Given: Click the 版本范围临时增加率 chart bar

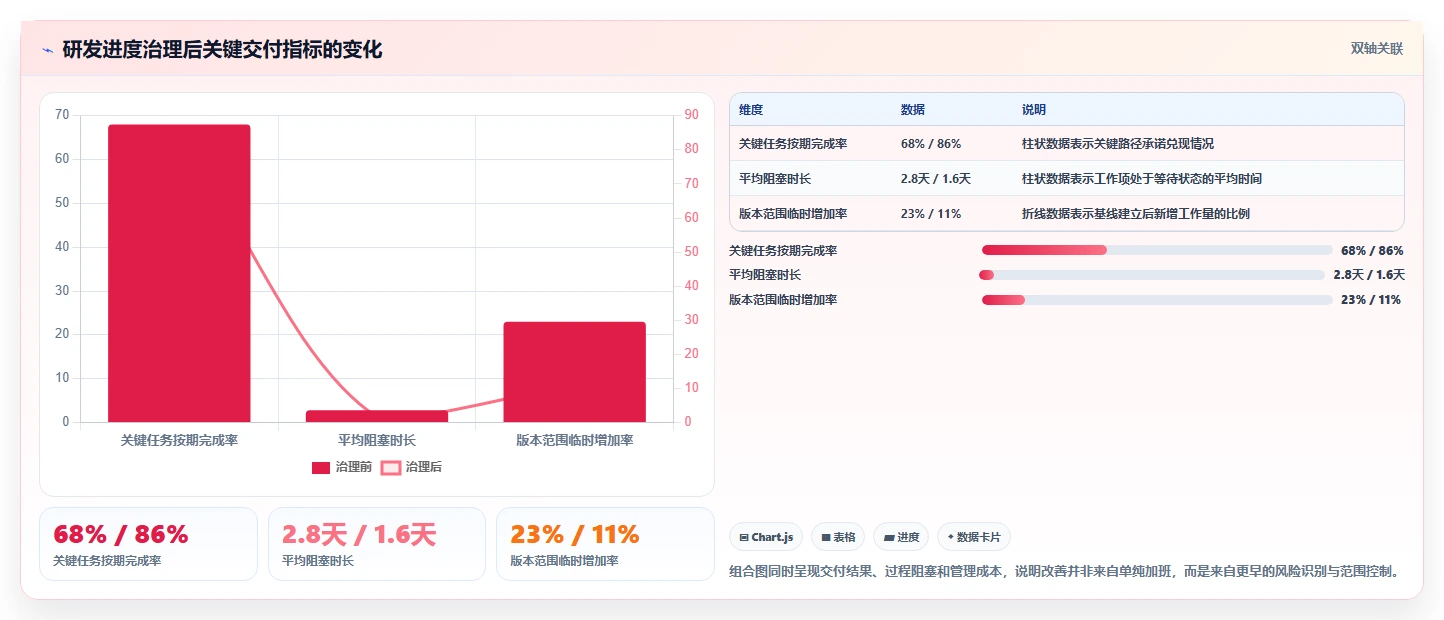Looking at the screenshot, I should [x=574, y=372].
